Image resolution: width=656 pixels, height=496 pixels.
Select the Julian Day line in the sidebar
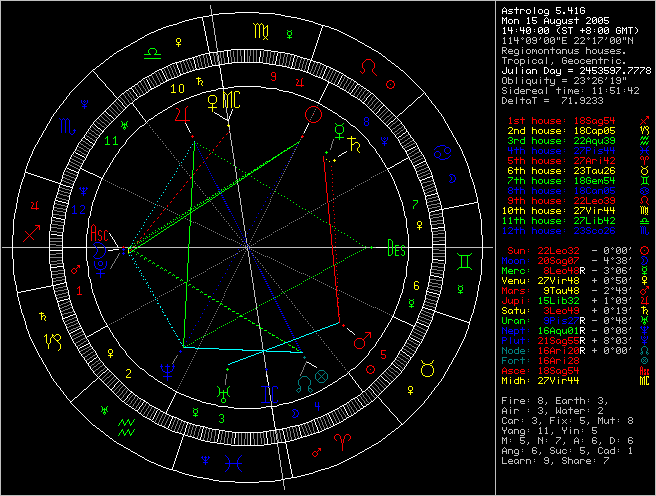point(576,70)
